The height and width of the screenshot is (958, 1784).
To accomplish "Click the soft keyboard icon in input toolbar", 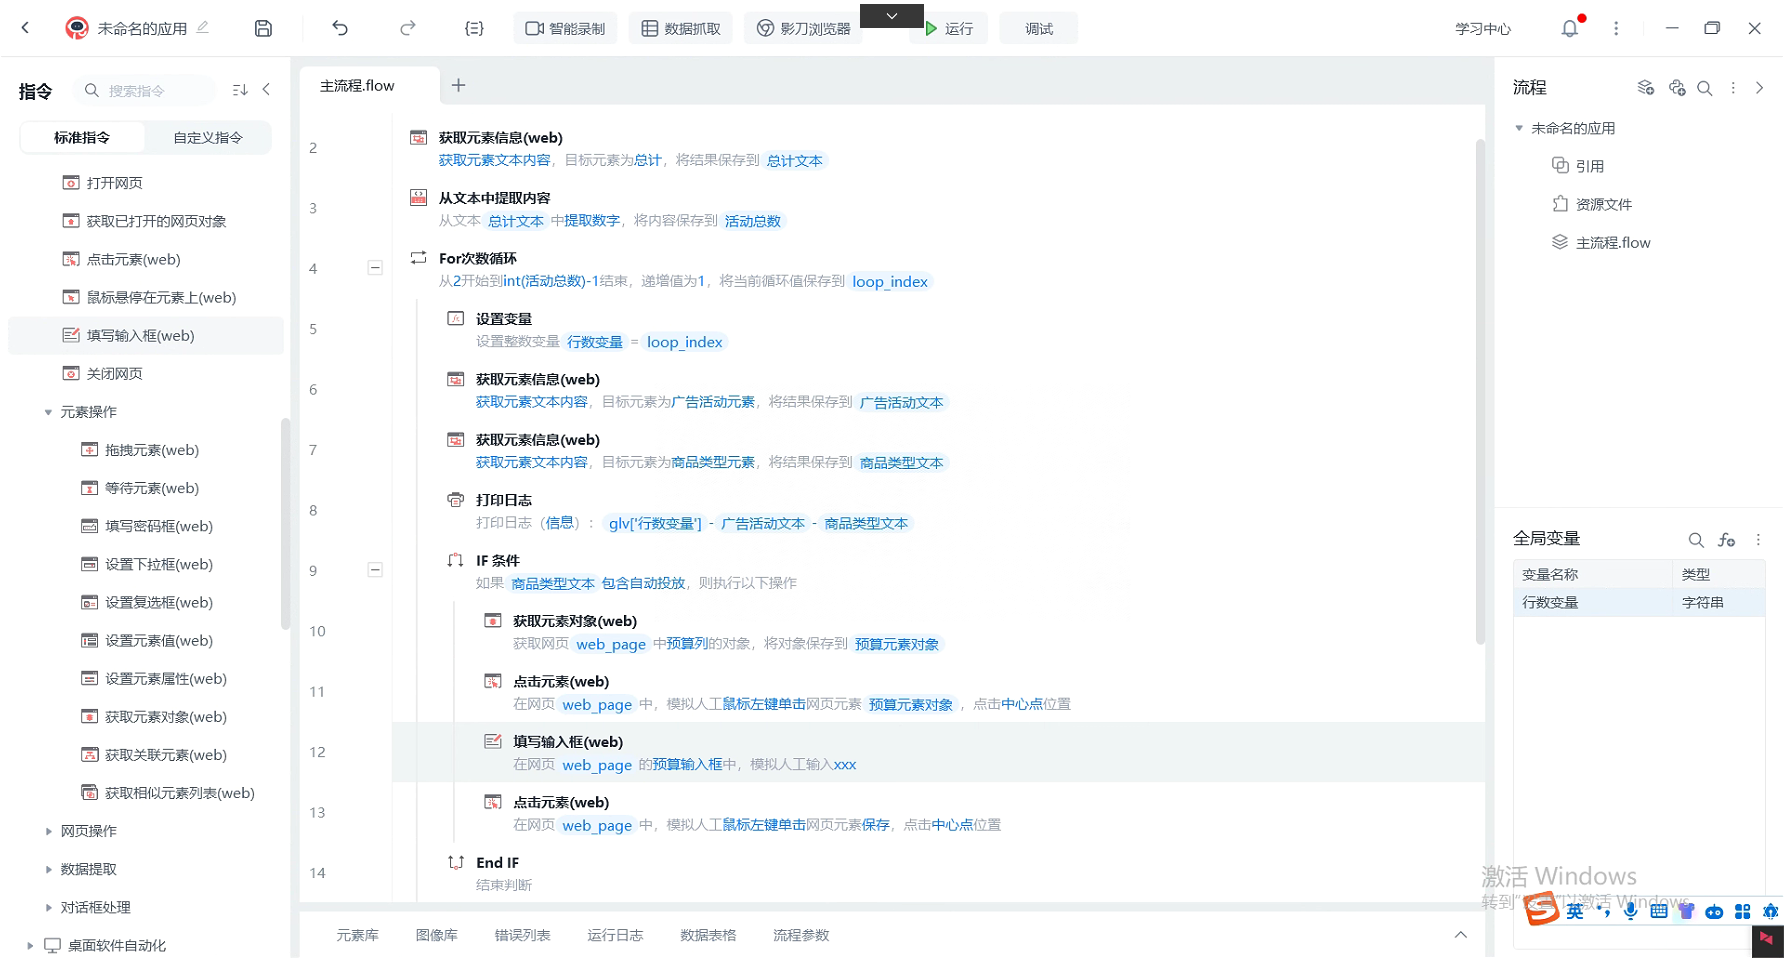I will coord(1659,911).
